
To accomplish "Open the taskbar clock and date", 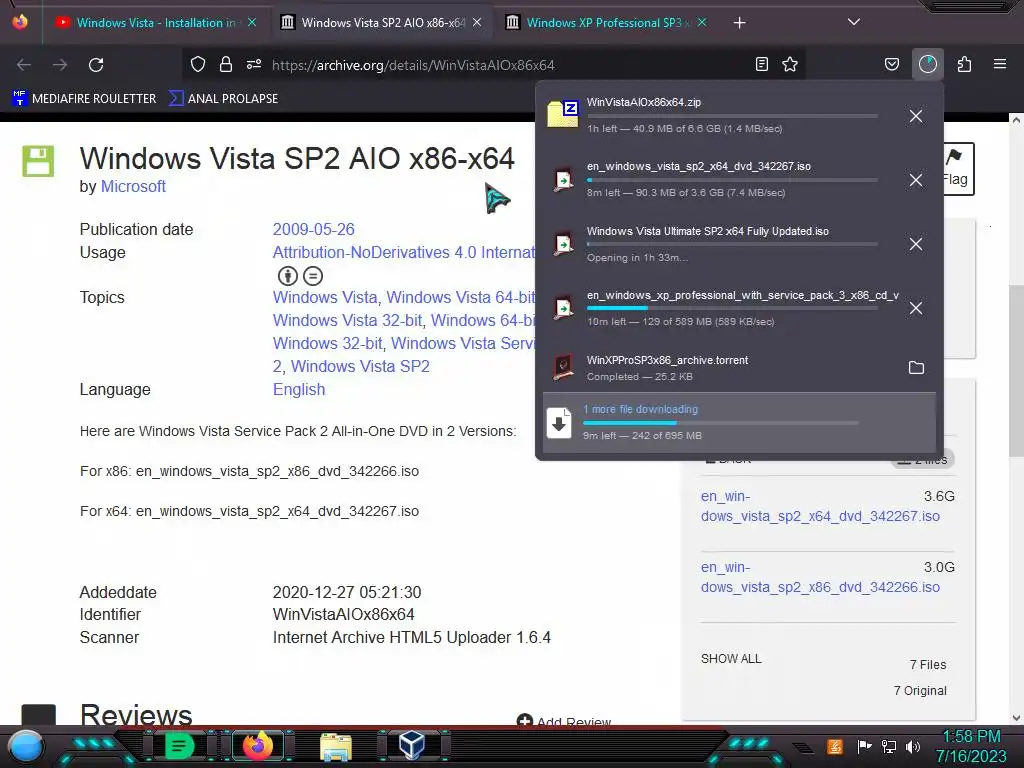I will point(972,746).
